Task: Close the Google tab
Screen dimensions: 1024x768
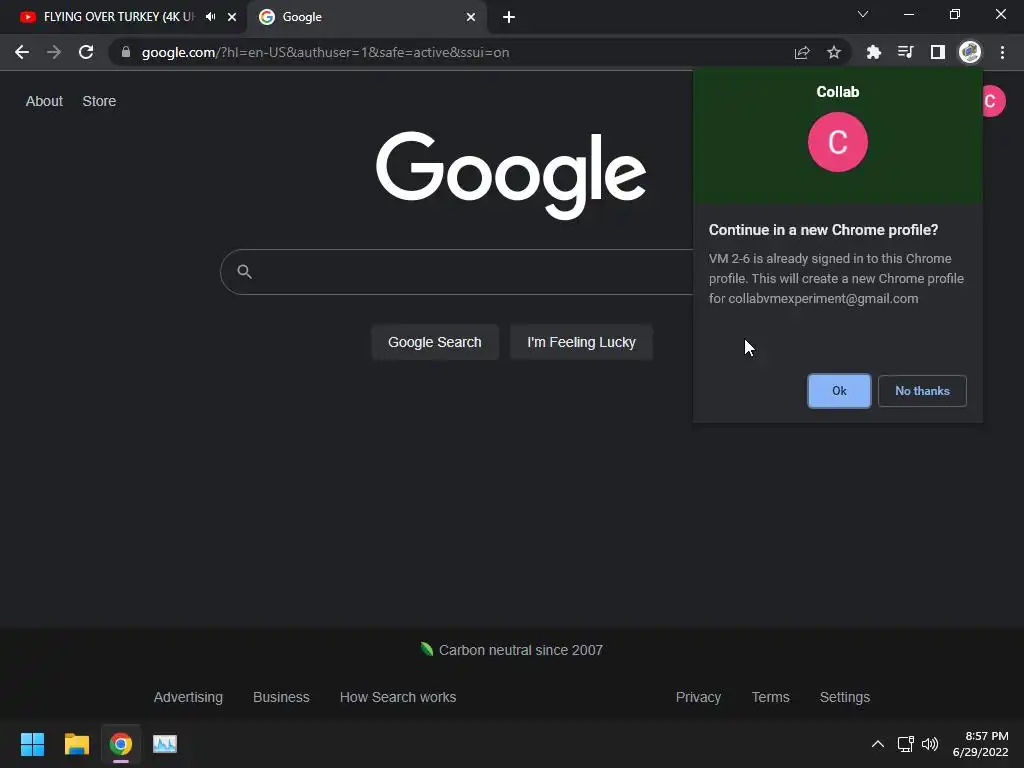Action: point(471,17)
